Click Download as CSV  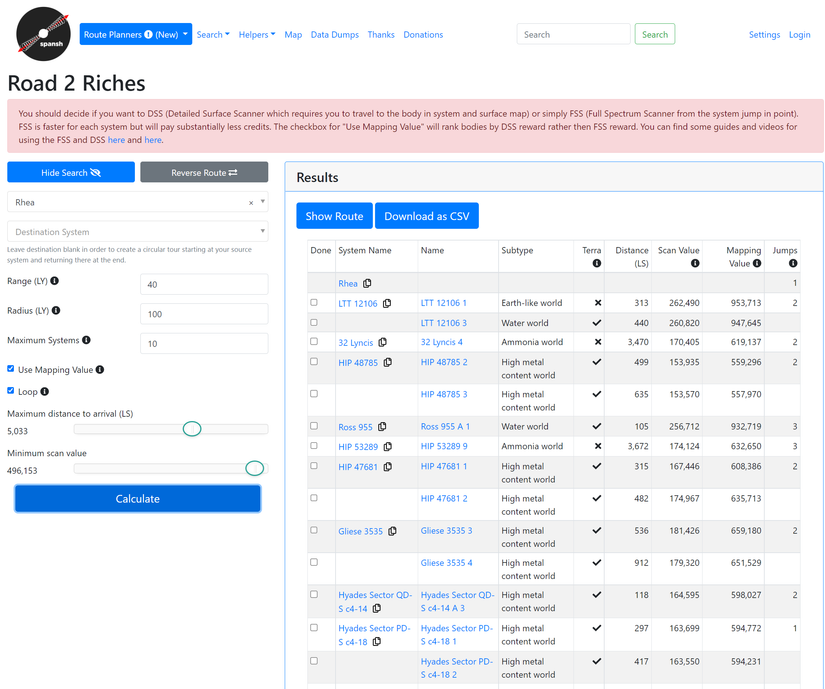[x=426, y=216]
